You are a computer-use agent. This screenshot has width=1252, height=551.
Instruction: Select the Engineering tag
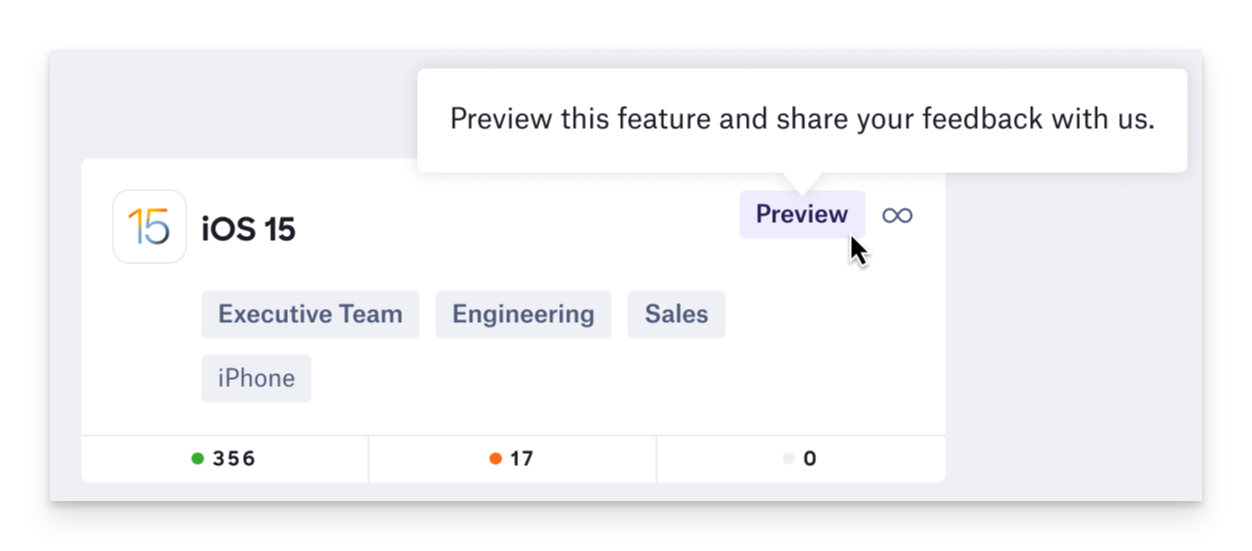(x=523, y=314)
